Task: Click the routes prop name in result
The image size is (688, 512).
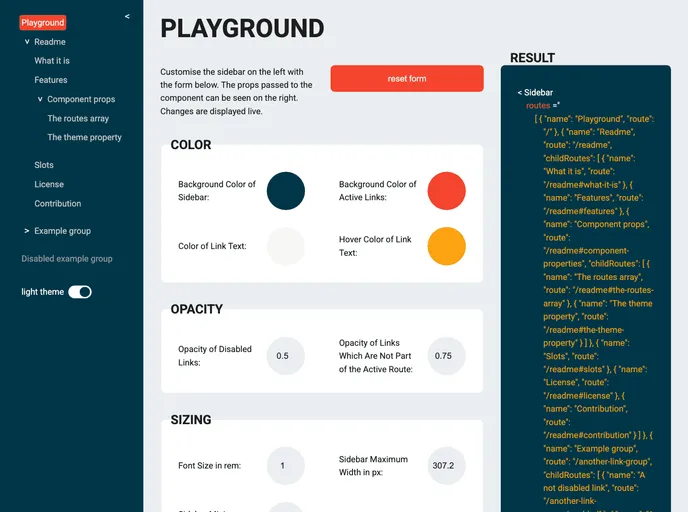Action: click(x=538, y=105)
